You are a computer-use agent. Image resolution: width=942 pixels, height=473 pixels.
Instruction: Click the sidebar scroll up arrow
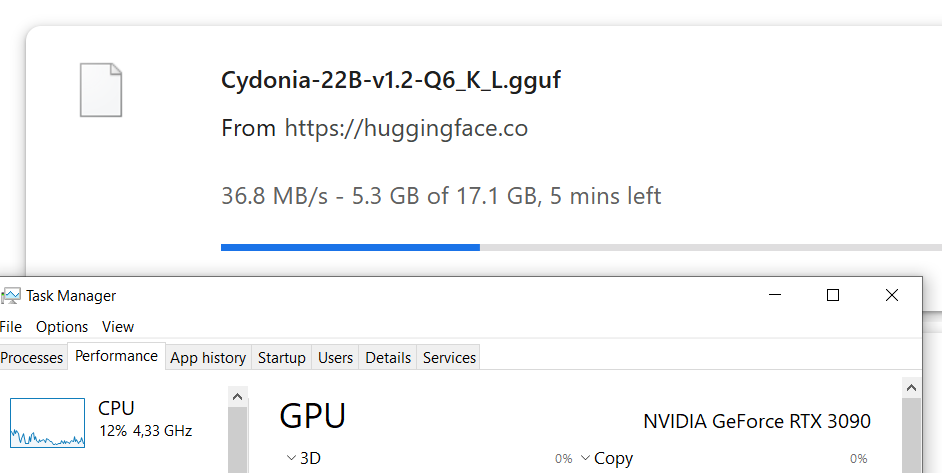(237, 397)
